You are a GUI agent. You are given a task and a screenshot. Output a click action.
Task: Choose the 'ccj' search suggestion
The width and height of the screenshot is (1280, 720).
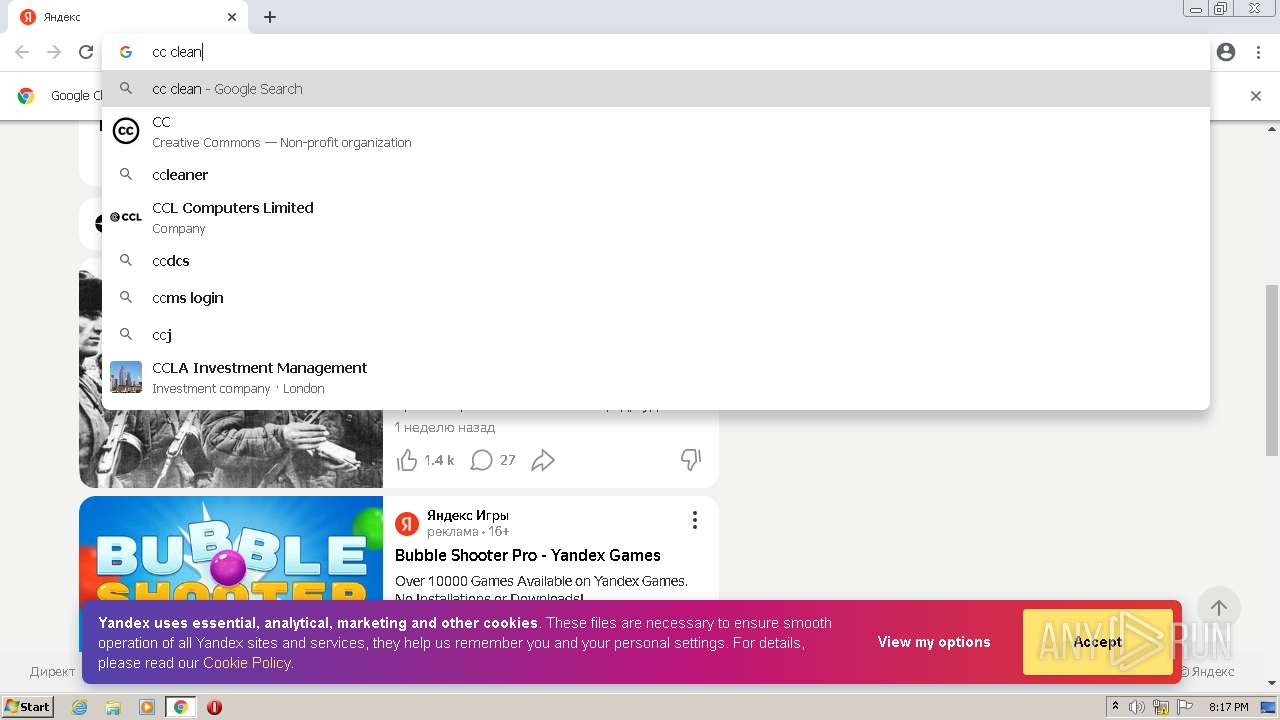click(x=655, y=335)
